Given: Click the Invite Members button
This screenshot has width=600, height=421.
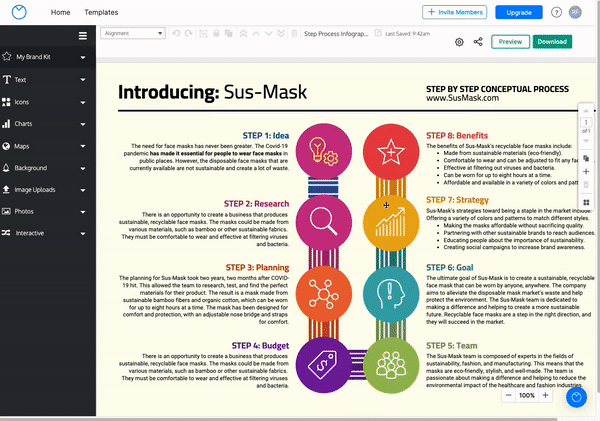Looking at the screenshot, I should click(x=455, y=12).
